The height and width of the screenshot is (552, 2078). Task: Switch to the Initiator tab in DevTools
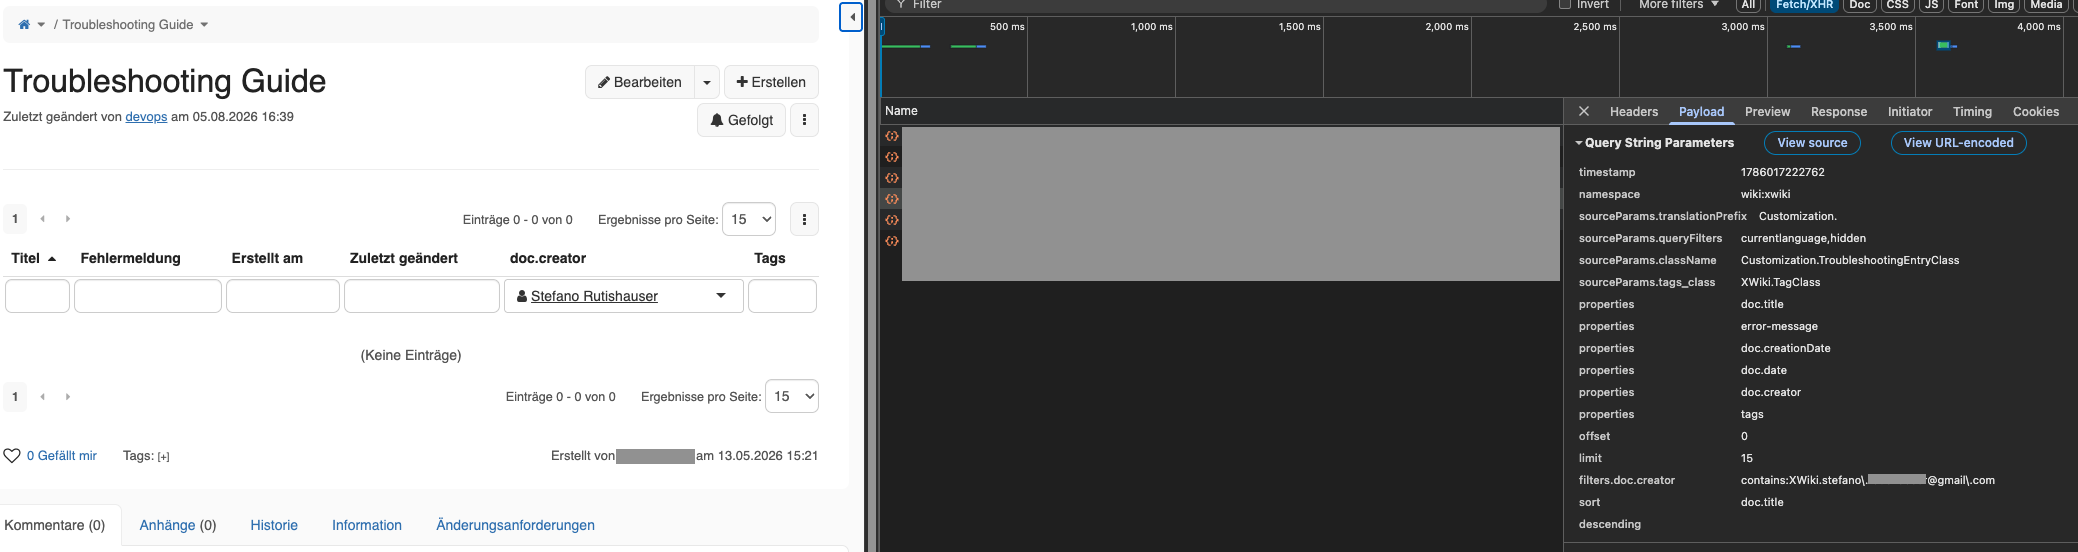coord(1910,112)
